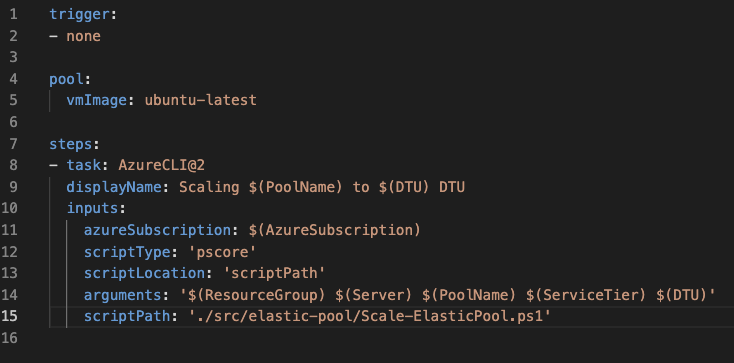
Task: Click the 'azureSubscription' property
Action: point(157,230)
